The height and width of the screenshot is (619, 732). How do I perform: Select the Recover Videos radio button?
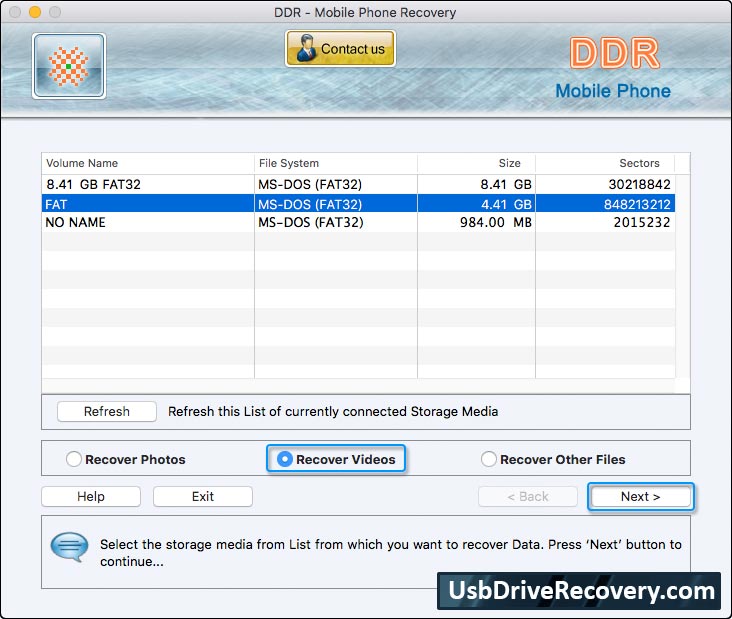(x=284, y=459)
